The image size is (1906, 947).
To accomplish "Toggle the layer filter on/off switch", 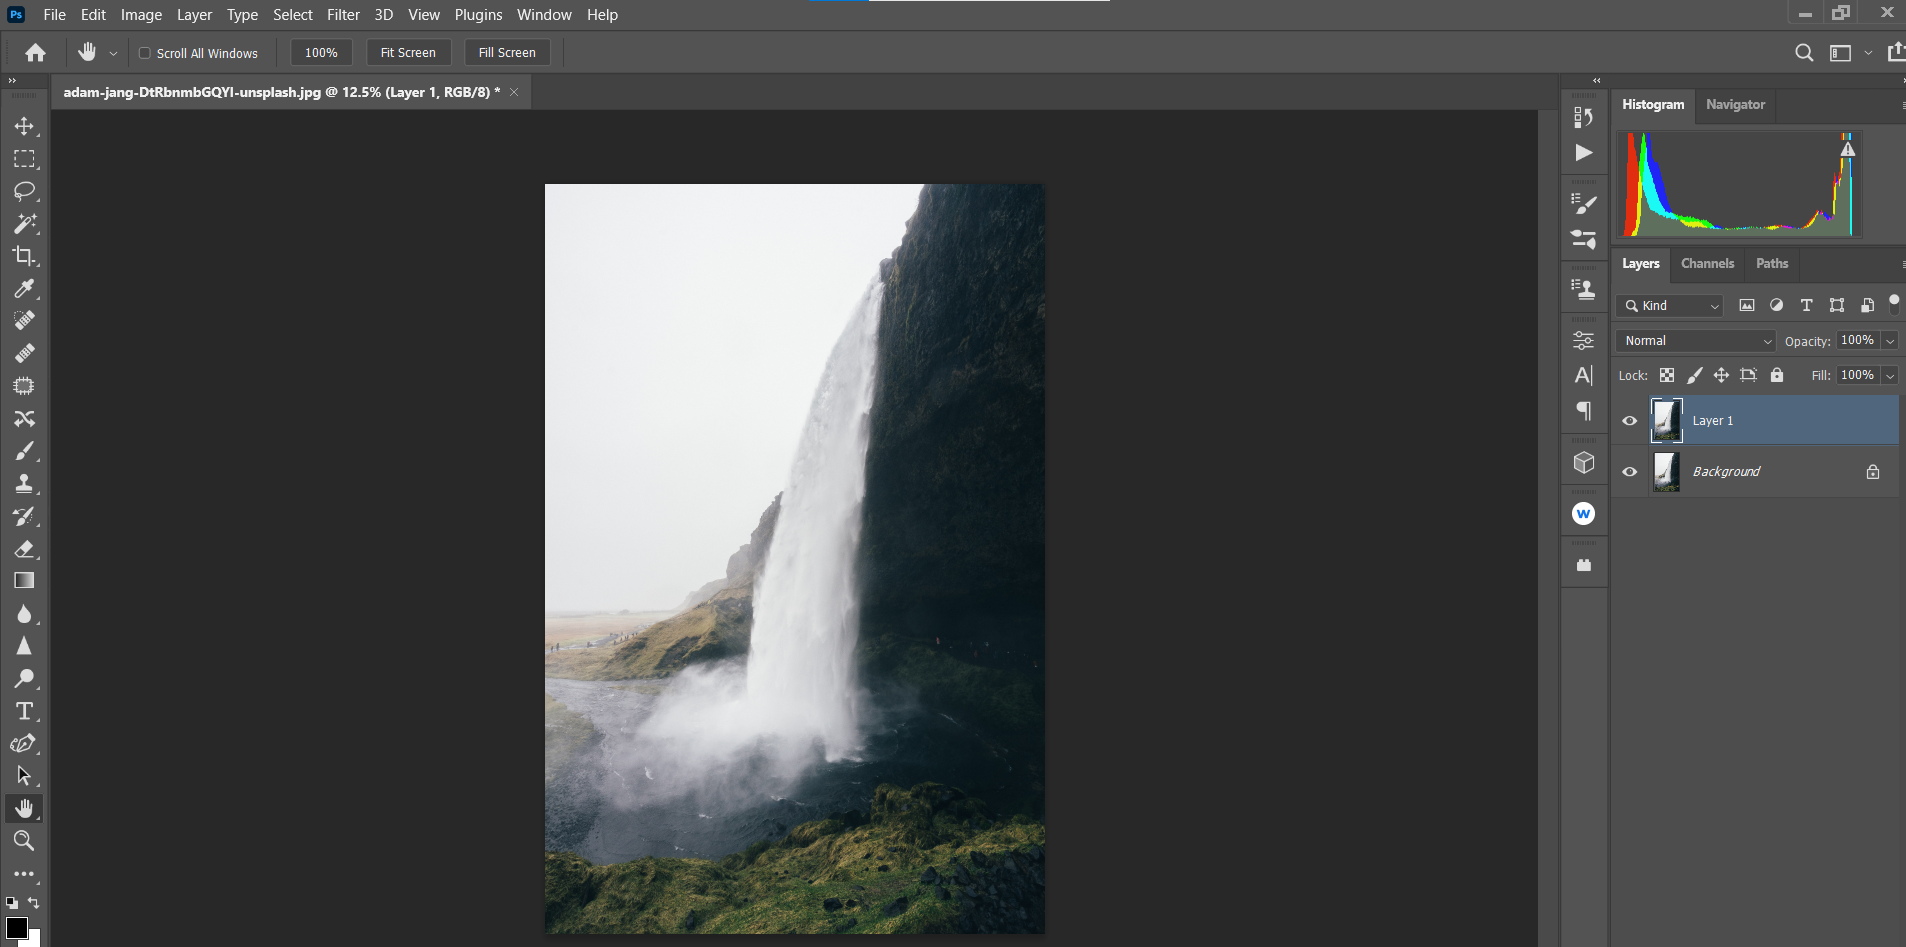I will [1894, 304].
